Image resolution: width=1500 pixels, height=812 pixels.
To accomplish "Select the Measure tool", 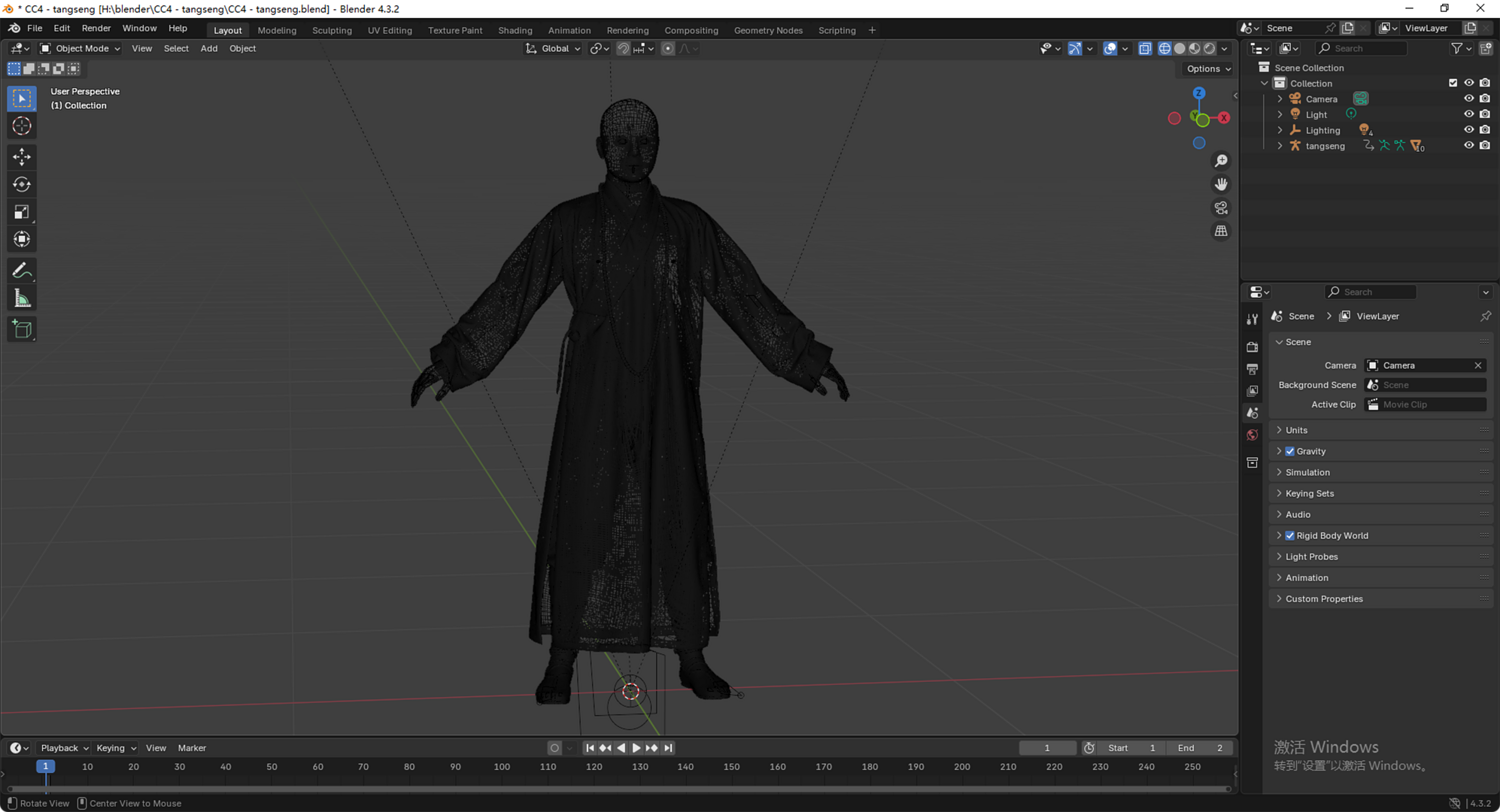I will click(x=22, y=298).
